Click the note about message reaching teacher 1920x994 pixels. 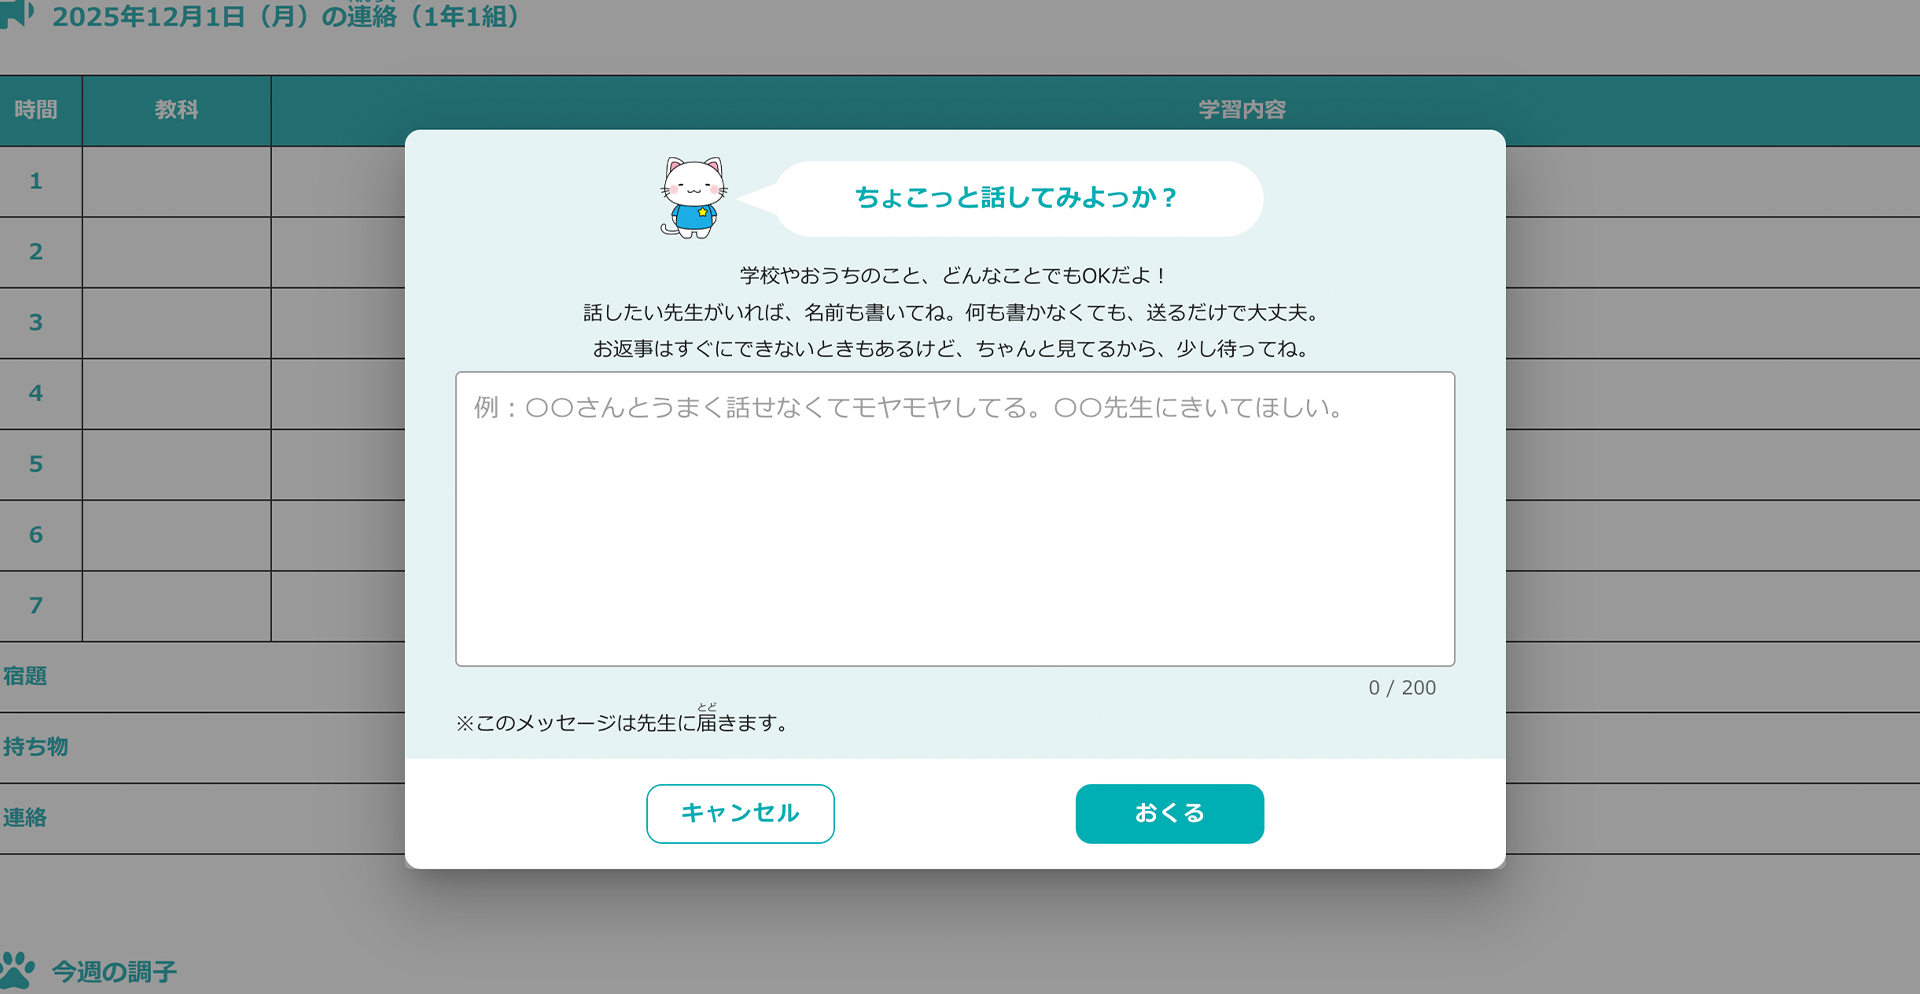coord(624,723)
